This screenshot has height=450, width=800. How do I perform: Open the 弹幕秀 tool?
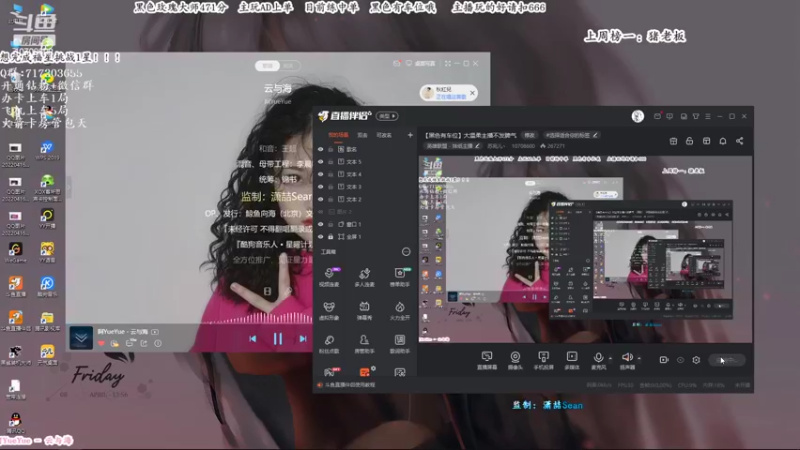pos(364,310)
